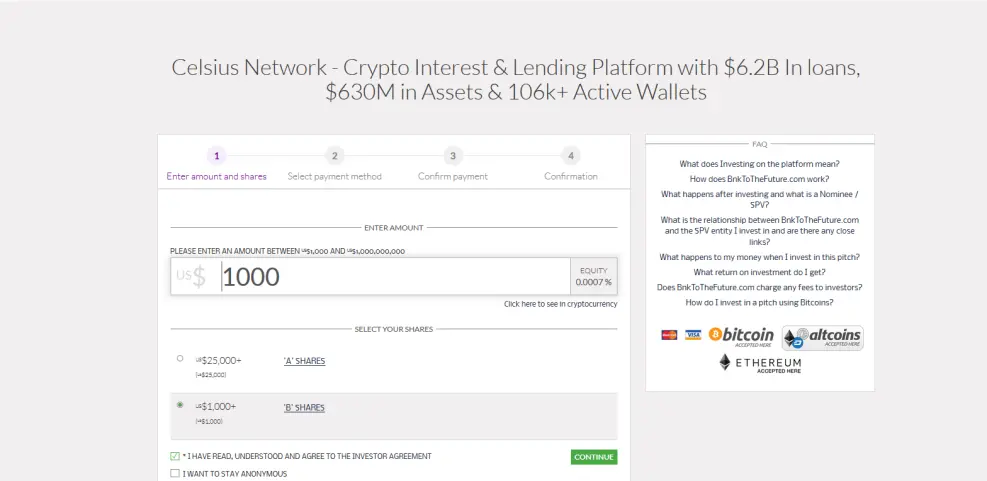Select step 1 circle in progress bar
The image size is (987, 481).
[x=217, y=156]
